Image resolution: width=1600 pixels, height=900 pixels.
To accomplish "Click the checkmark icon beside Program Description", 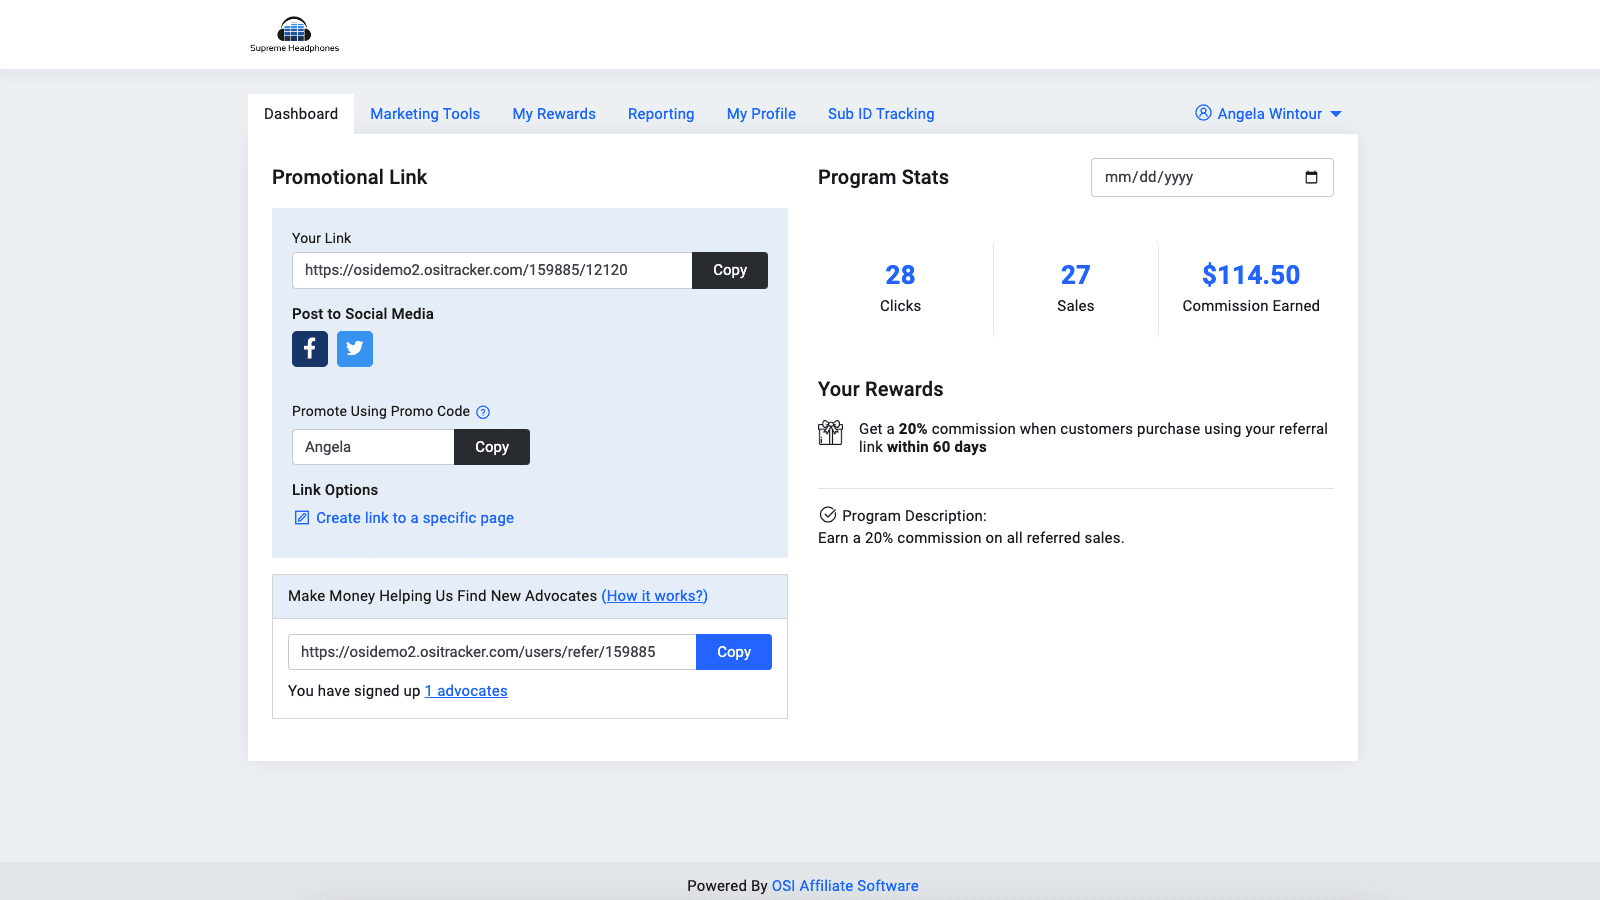I will coord(828,514).
